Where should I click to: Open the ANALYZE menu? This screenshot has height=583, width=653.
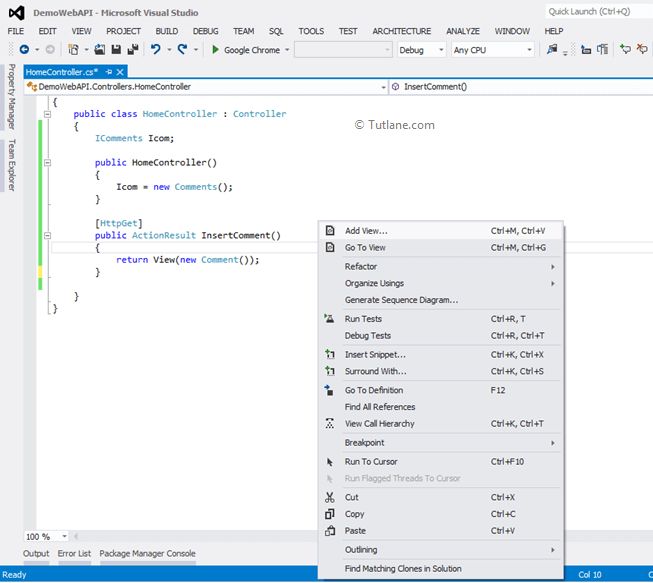pyautogui.click(x=463, y=31)
